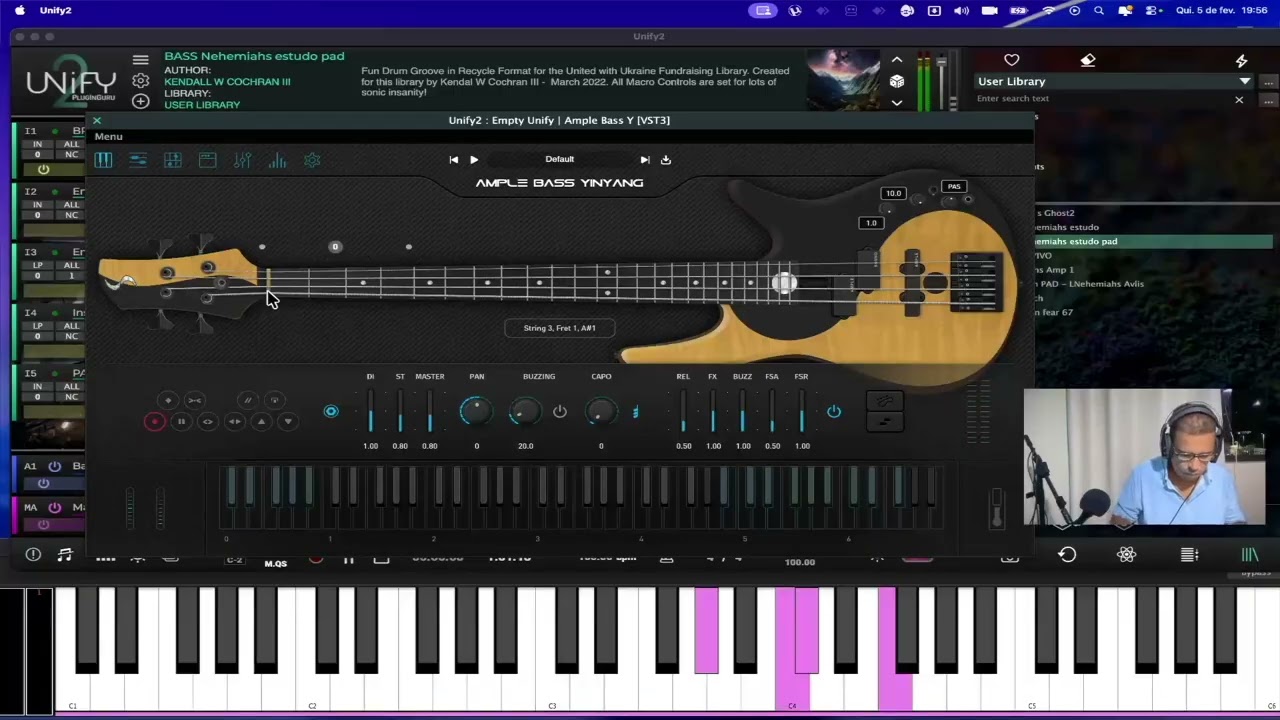Click the eraser clear-filters icon
This screenshot has height=720, width=1280.
(x=1088, y=60)
